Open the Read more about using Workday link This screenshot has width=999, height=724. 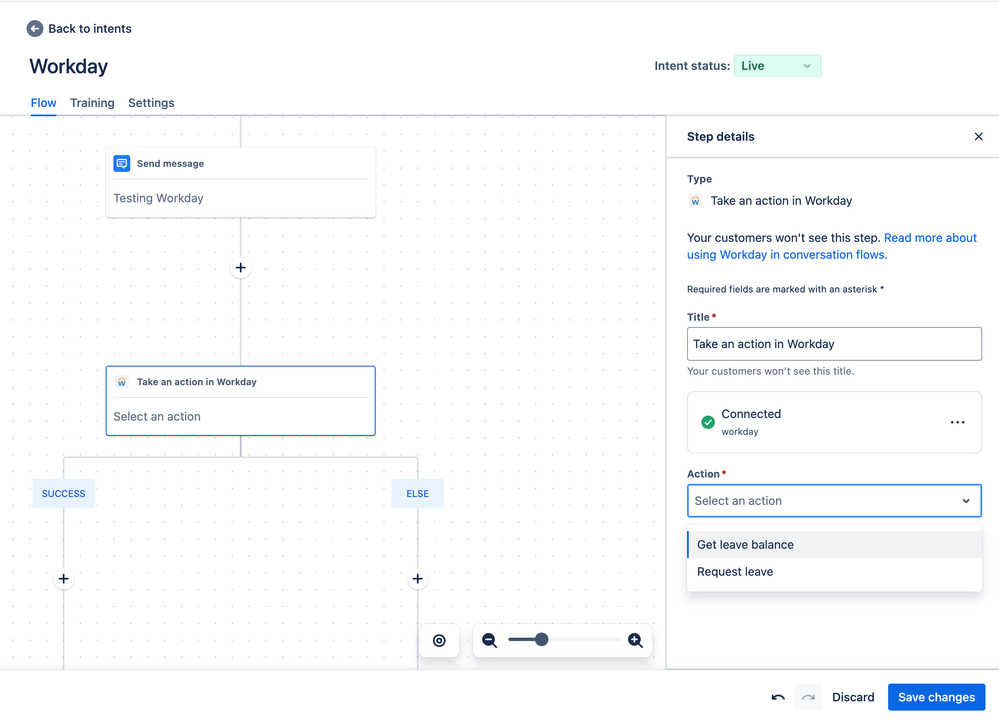click(x=831, y=246)
